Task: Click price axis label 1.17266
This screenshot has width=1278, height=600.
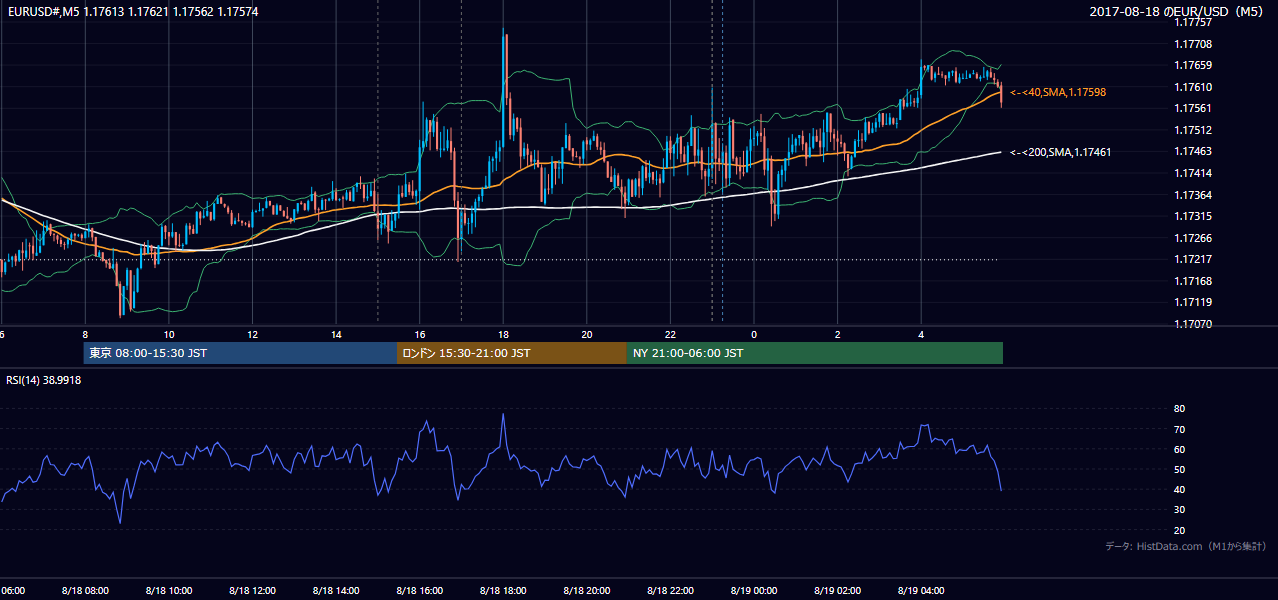Action: (1192, 238)
